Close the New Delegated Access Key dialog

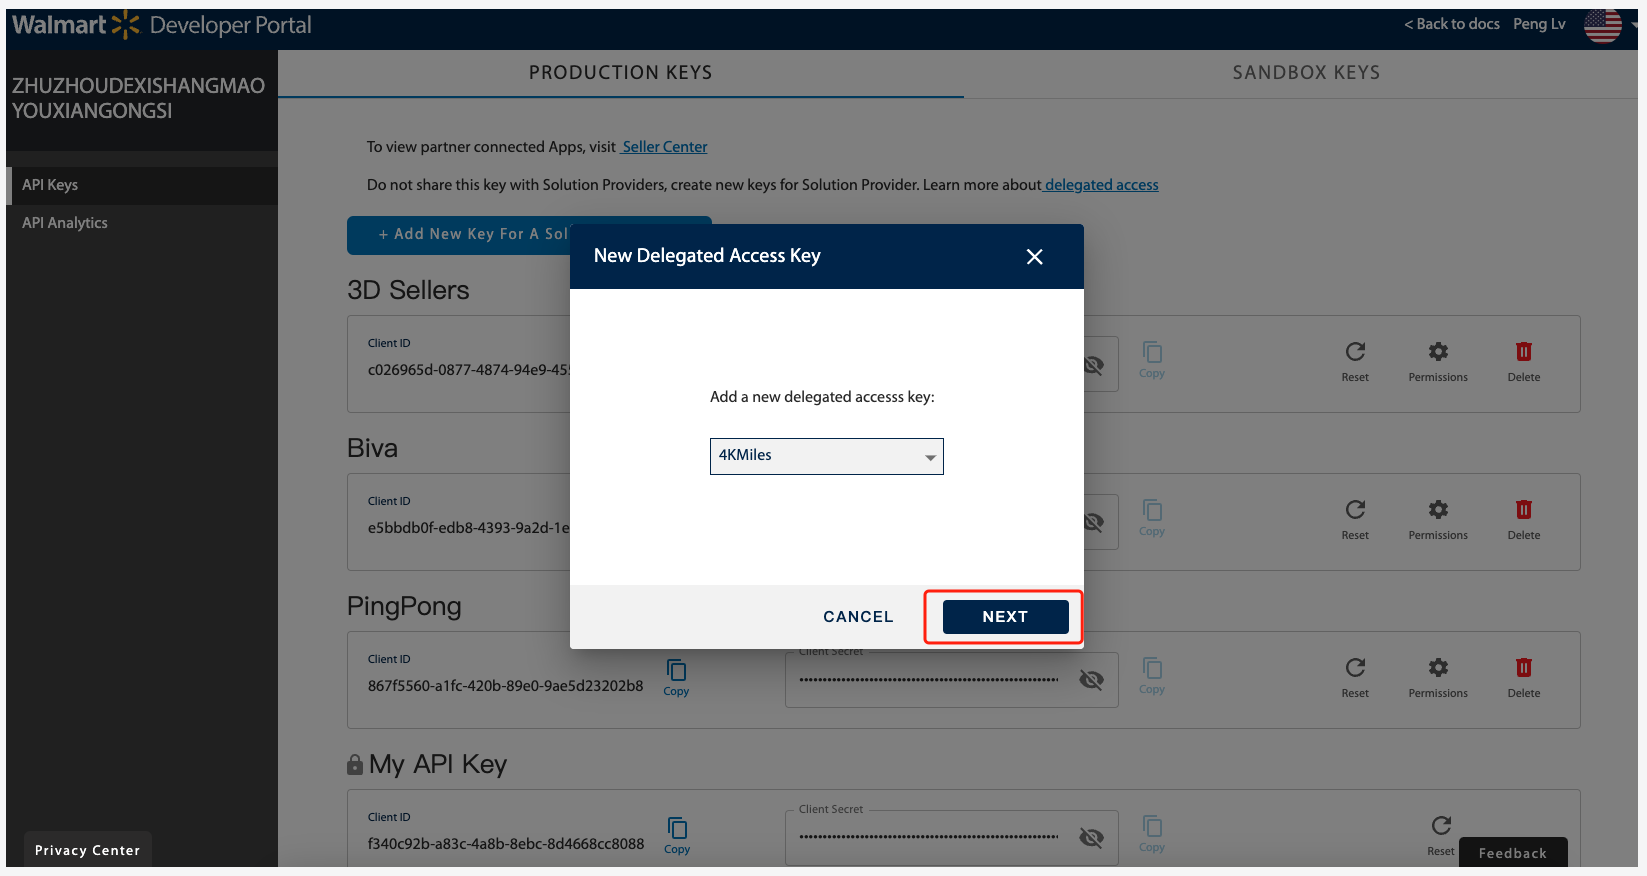click(1035, 257)
